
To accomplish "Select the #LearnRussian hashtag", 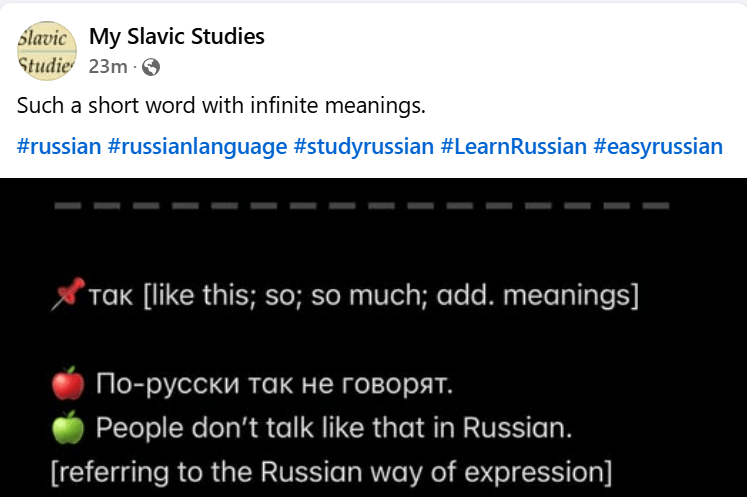I will point(513,146).
